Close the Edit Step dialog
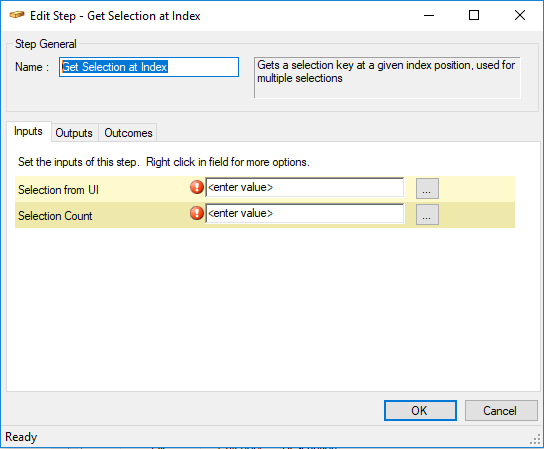544x449 pixels. 520,15
